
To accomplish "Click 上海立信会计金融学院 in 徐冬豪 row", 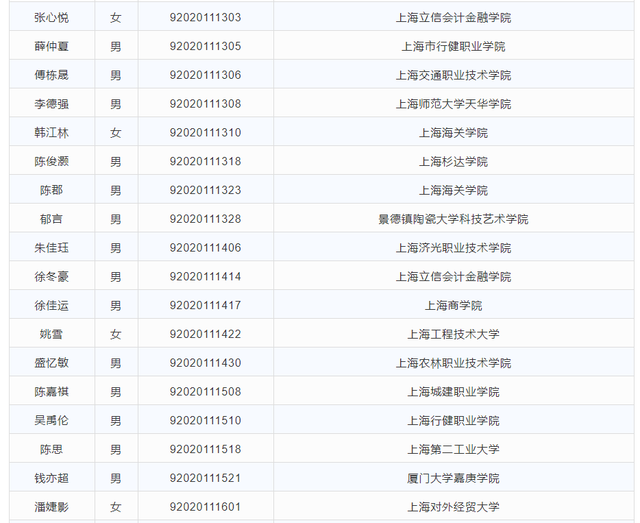I will (x=453, y=277).
